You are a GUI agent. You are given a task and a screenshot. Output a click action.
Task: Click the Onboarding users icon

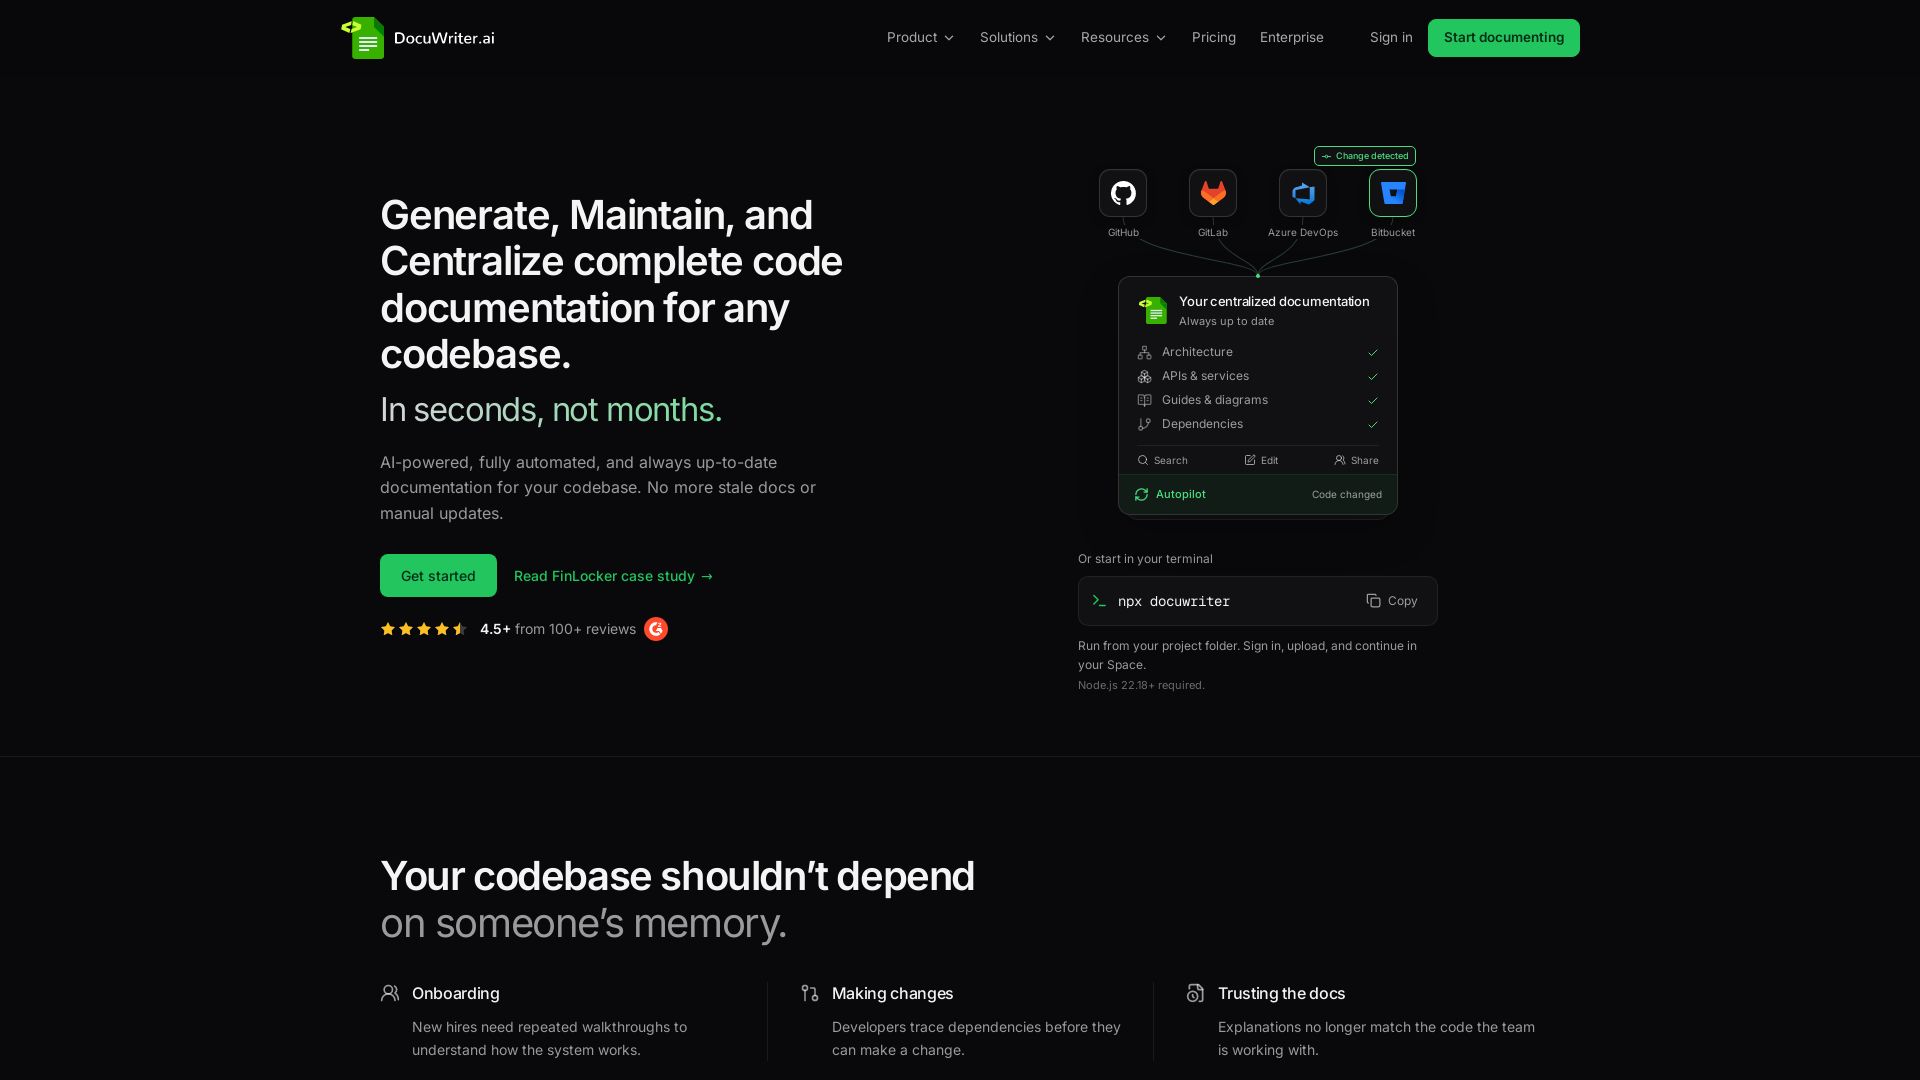click(390, 993)
